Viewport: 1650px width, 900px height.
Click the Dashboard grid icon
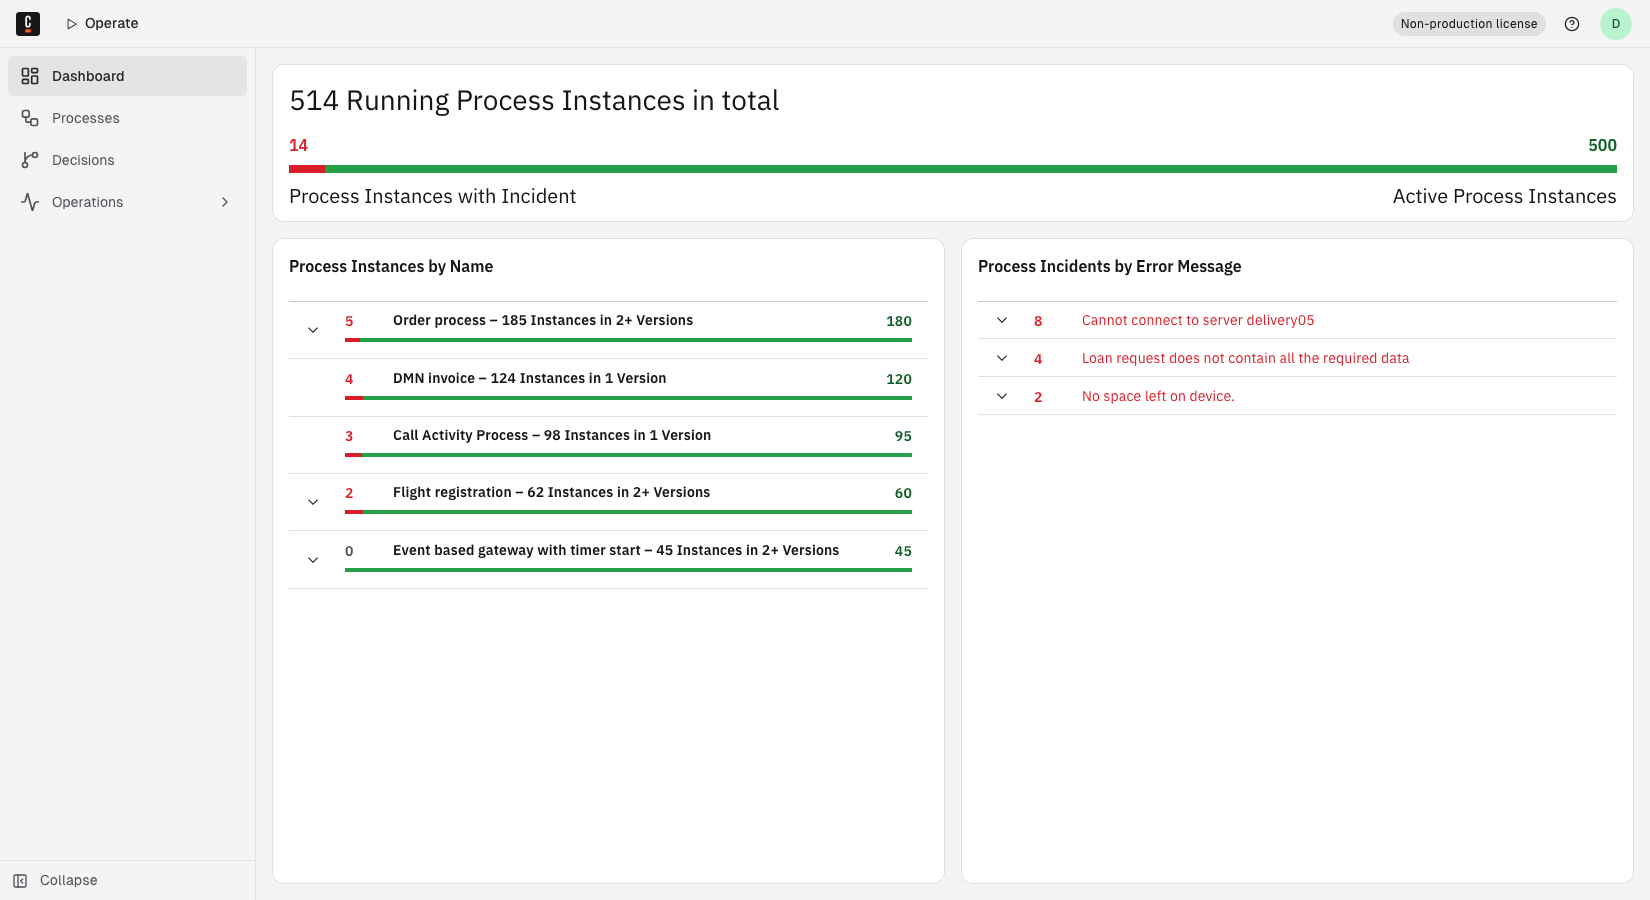(30, 76)
